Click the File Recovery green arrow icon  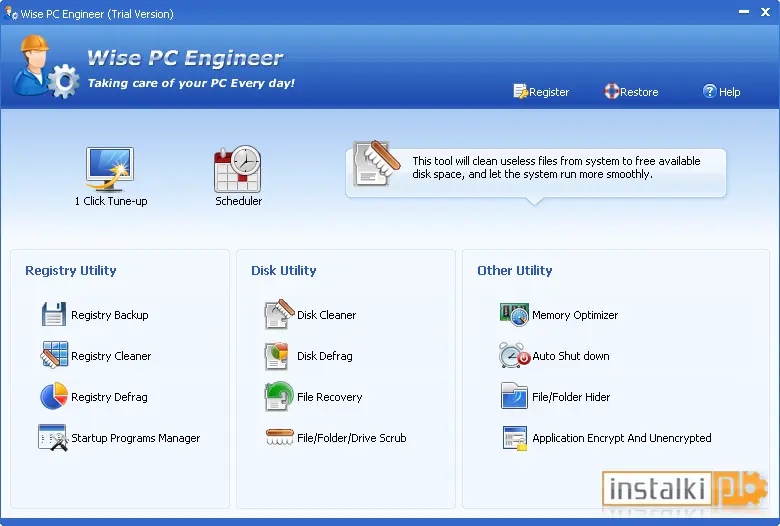279,396
